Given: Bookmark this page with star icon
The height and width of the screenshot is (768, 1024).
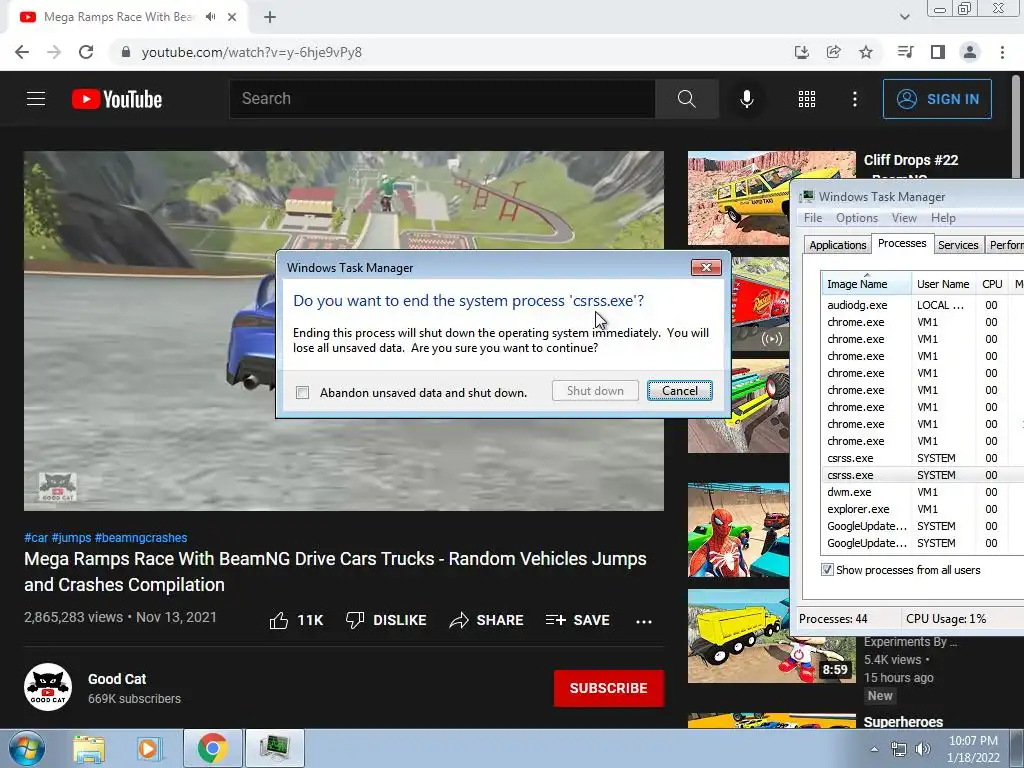Looking at the screenshot, I should [x=866, y=52].
